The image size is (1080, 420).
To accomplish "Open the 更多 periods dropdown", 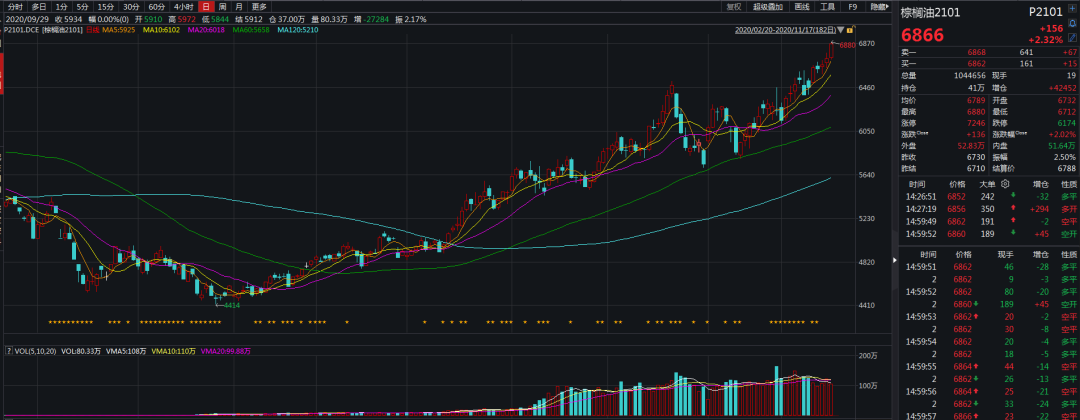I will pyautogui.click(x=259, y=7).
